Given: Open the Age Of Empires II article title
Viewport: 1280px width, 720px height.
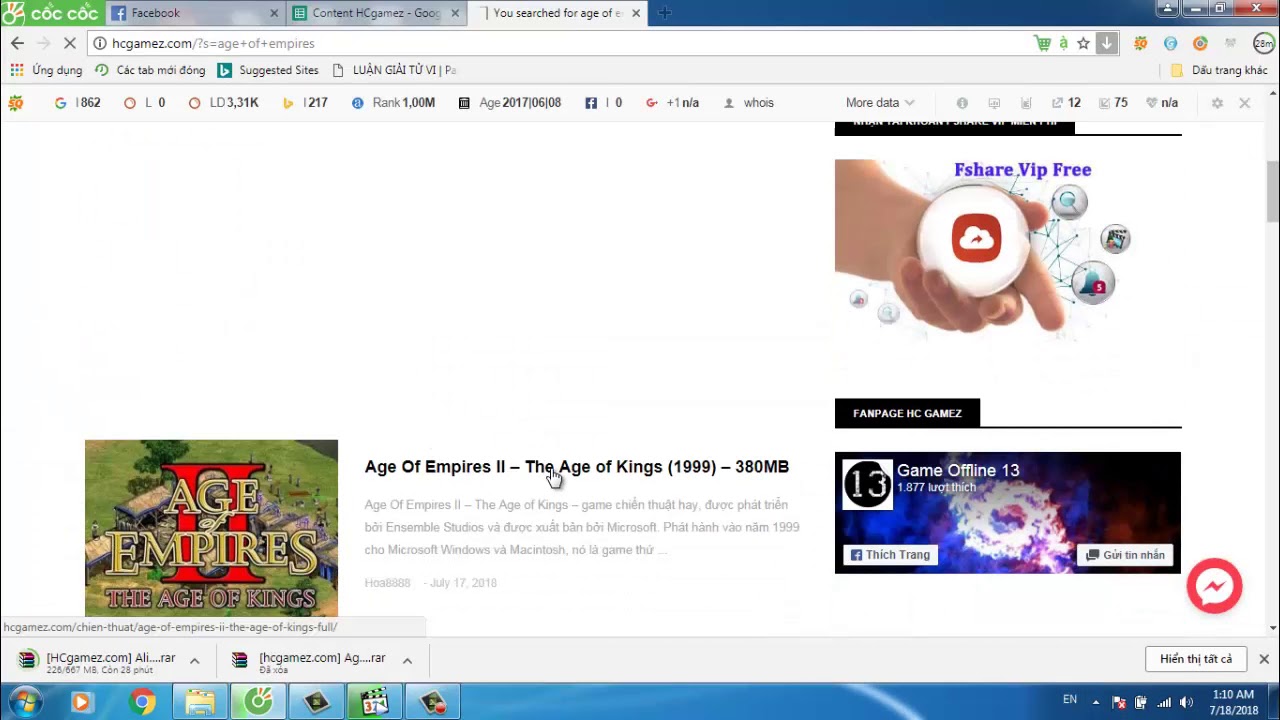Looking at the screenshot, I should 577,467.
